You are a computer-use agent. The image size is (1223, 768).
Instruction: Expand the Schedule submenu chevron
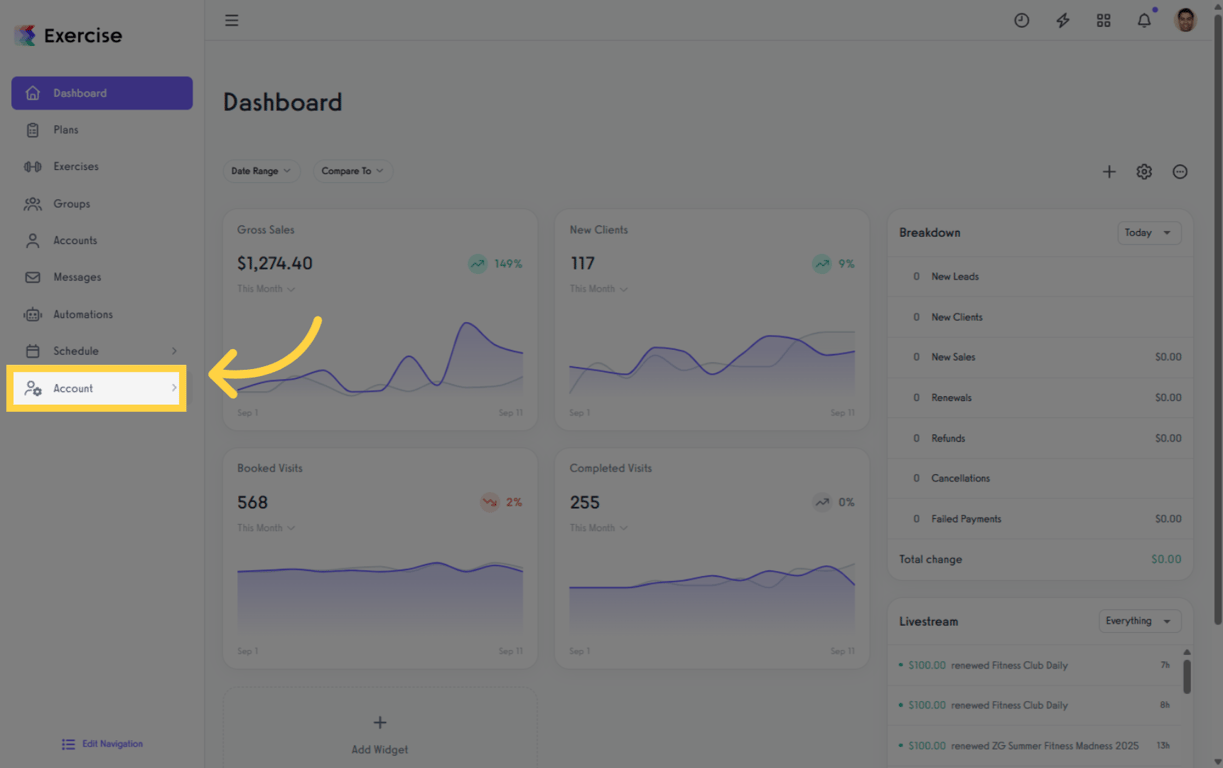[174, 351]
